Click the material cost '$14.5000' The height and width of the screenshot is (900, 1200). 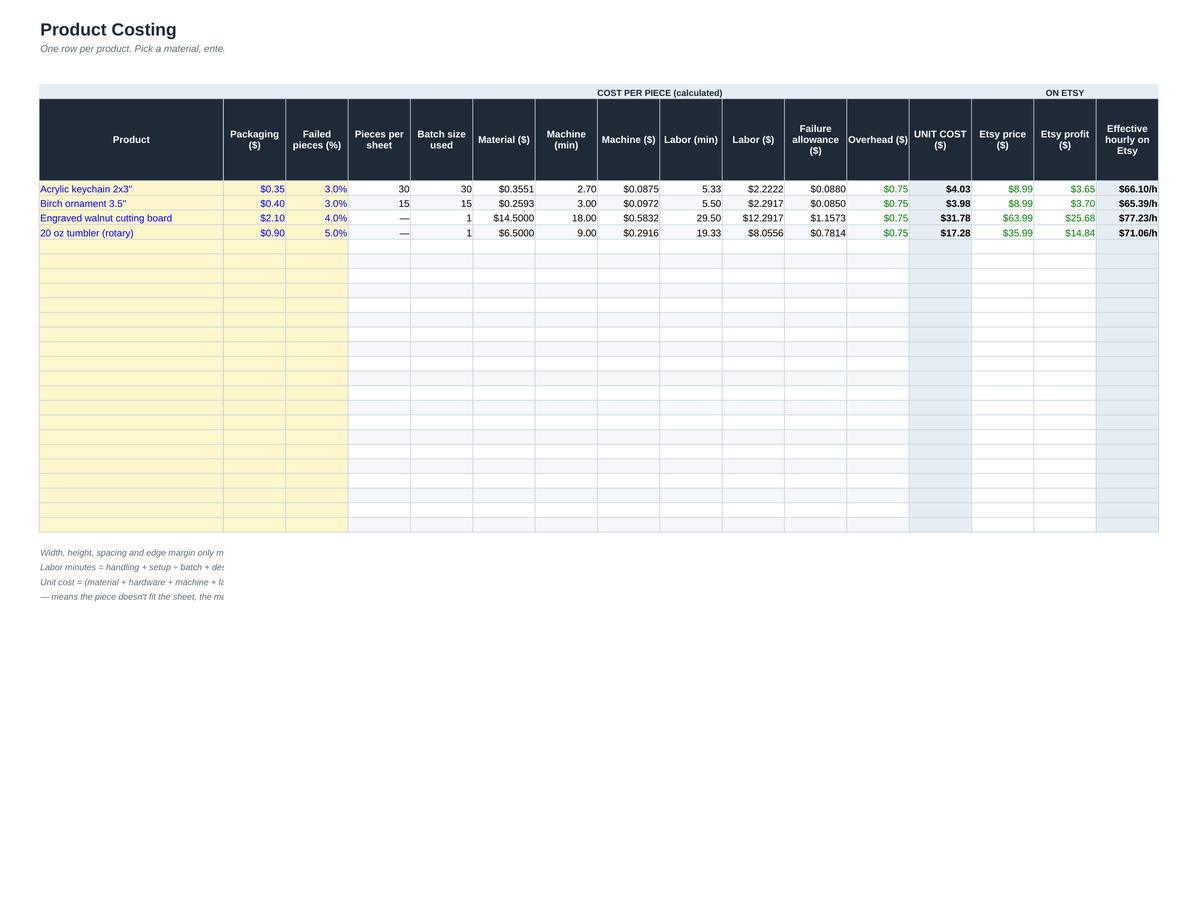[x=504, y=218]
